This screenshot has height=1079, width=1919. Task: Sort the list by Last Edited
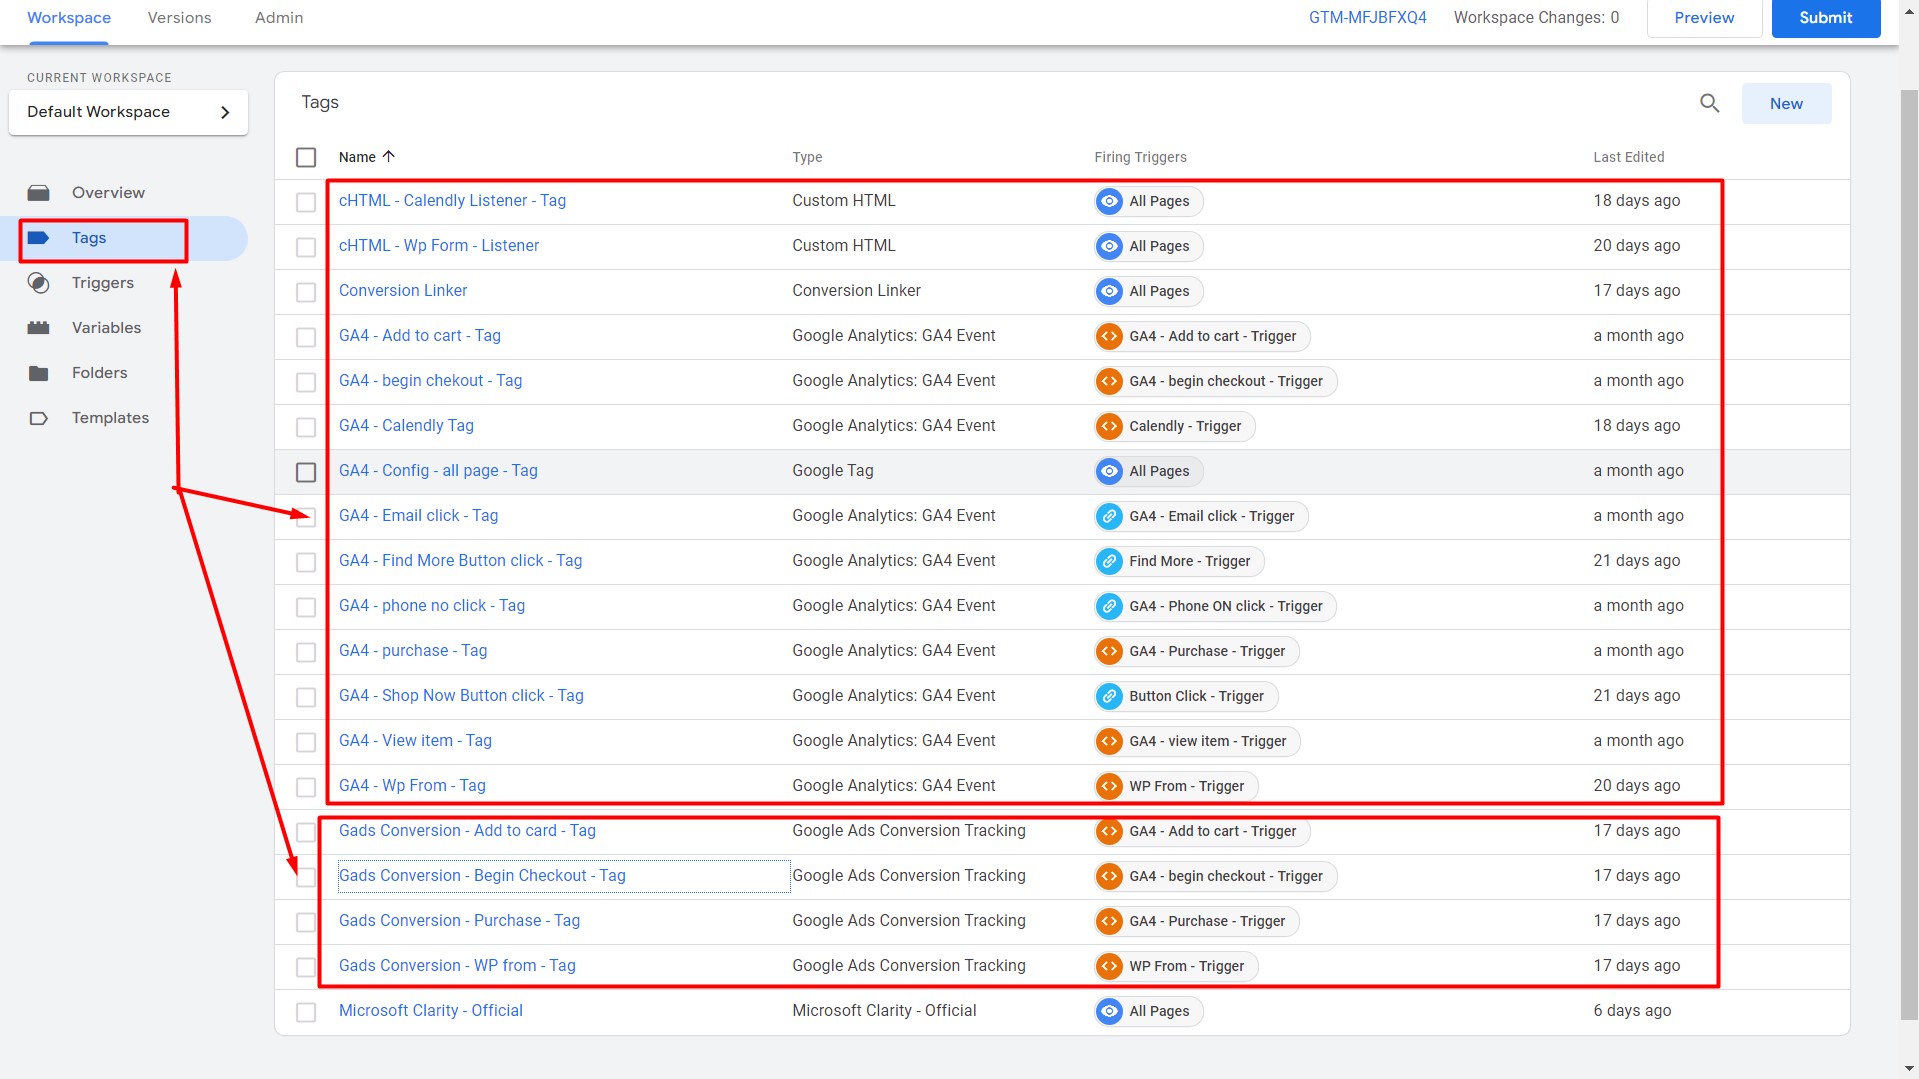click(1628, 157)
